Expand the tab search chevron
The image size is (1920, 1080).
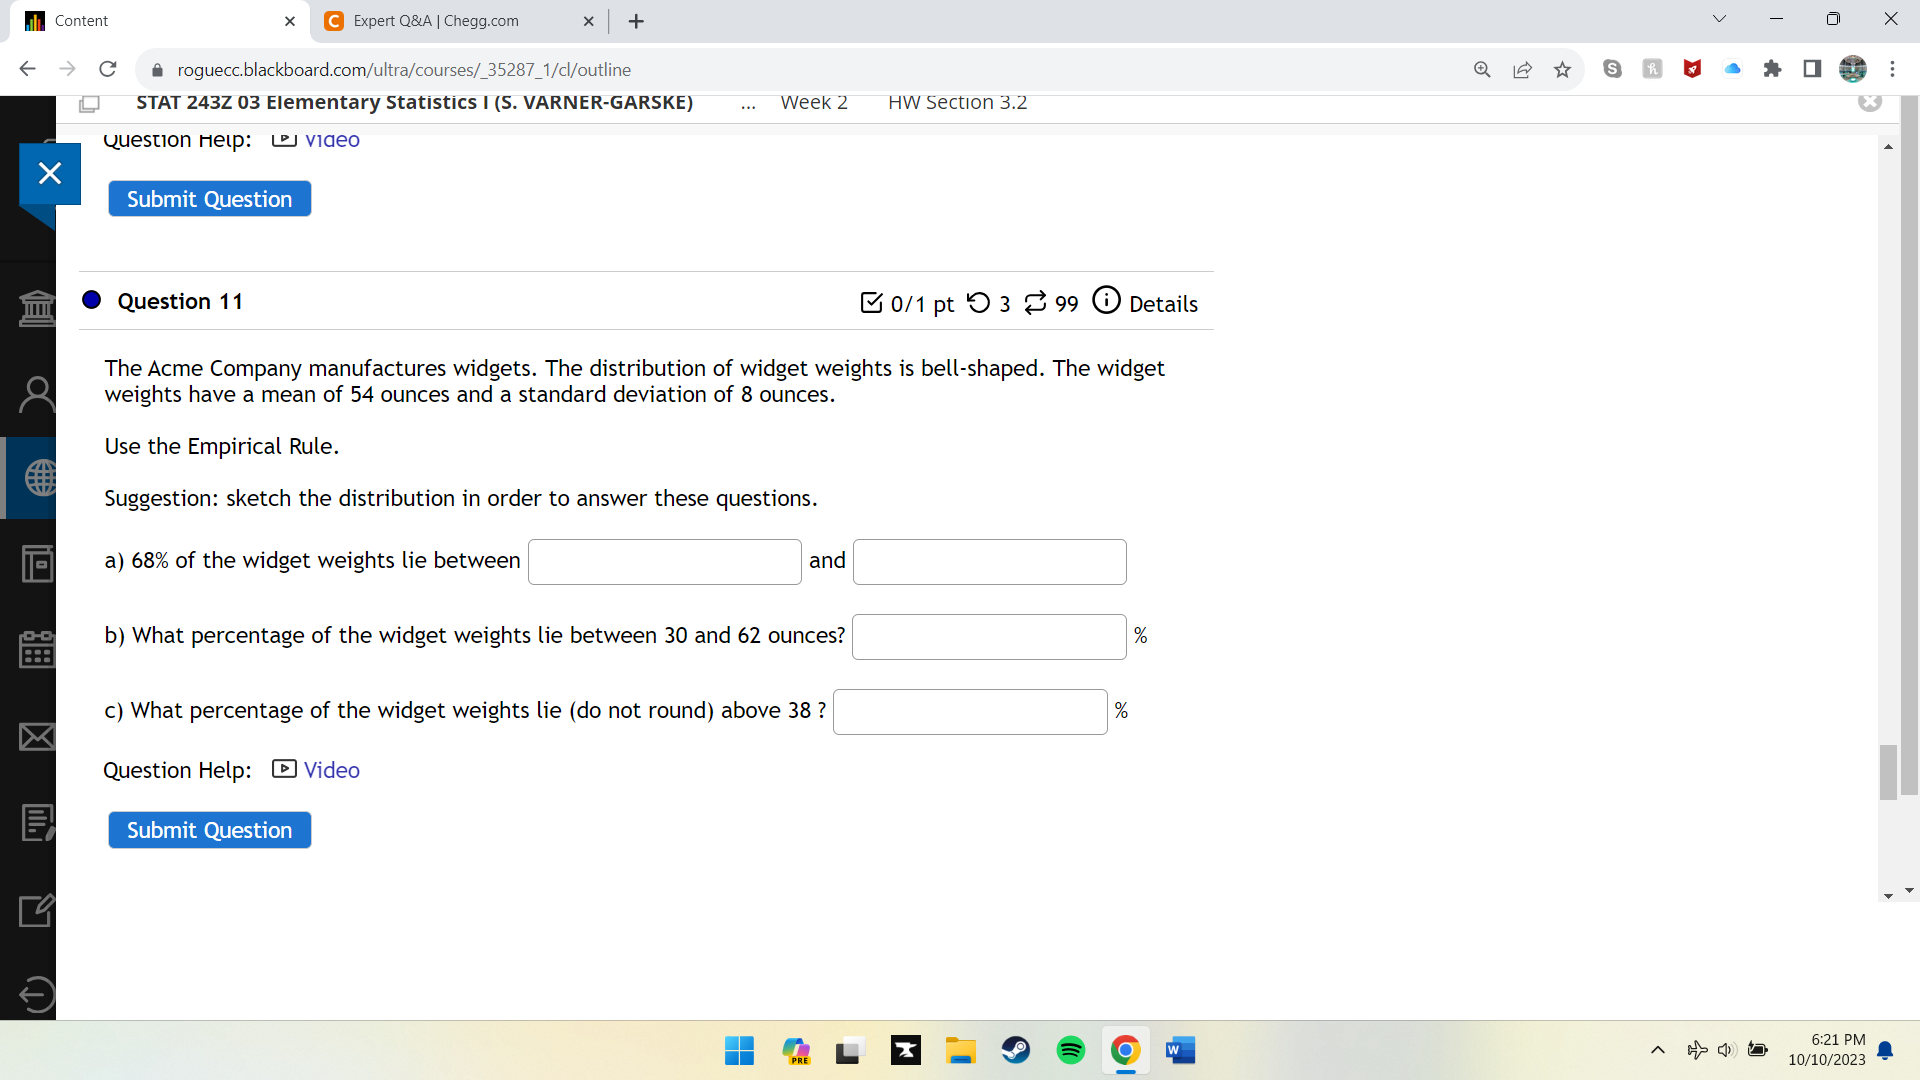(x=1719, y=19)
